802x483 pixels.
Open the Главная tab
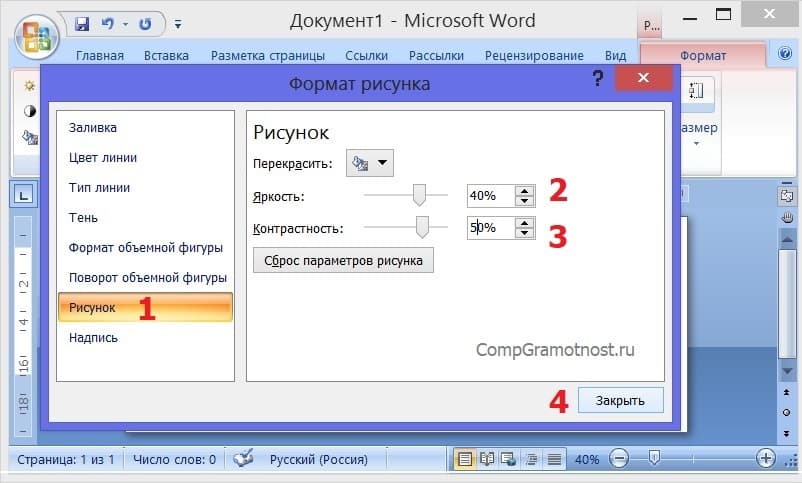pyautogui.click(x=100, y=55)
